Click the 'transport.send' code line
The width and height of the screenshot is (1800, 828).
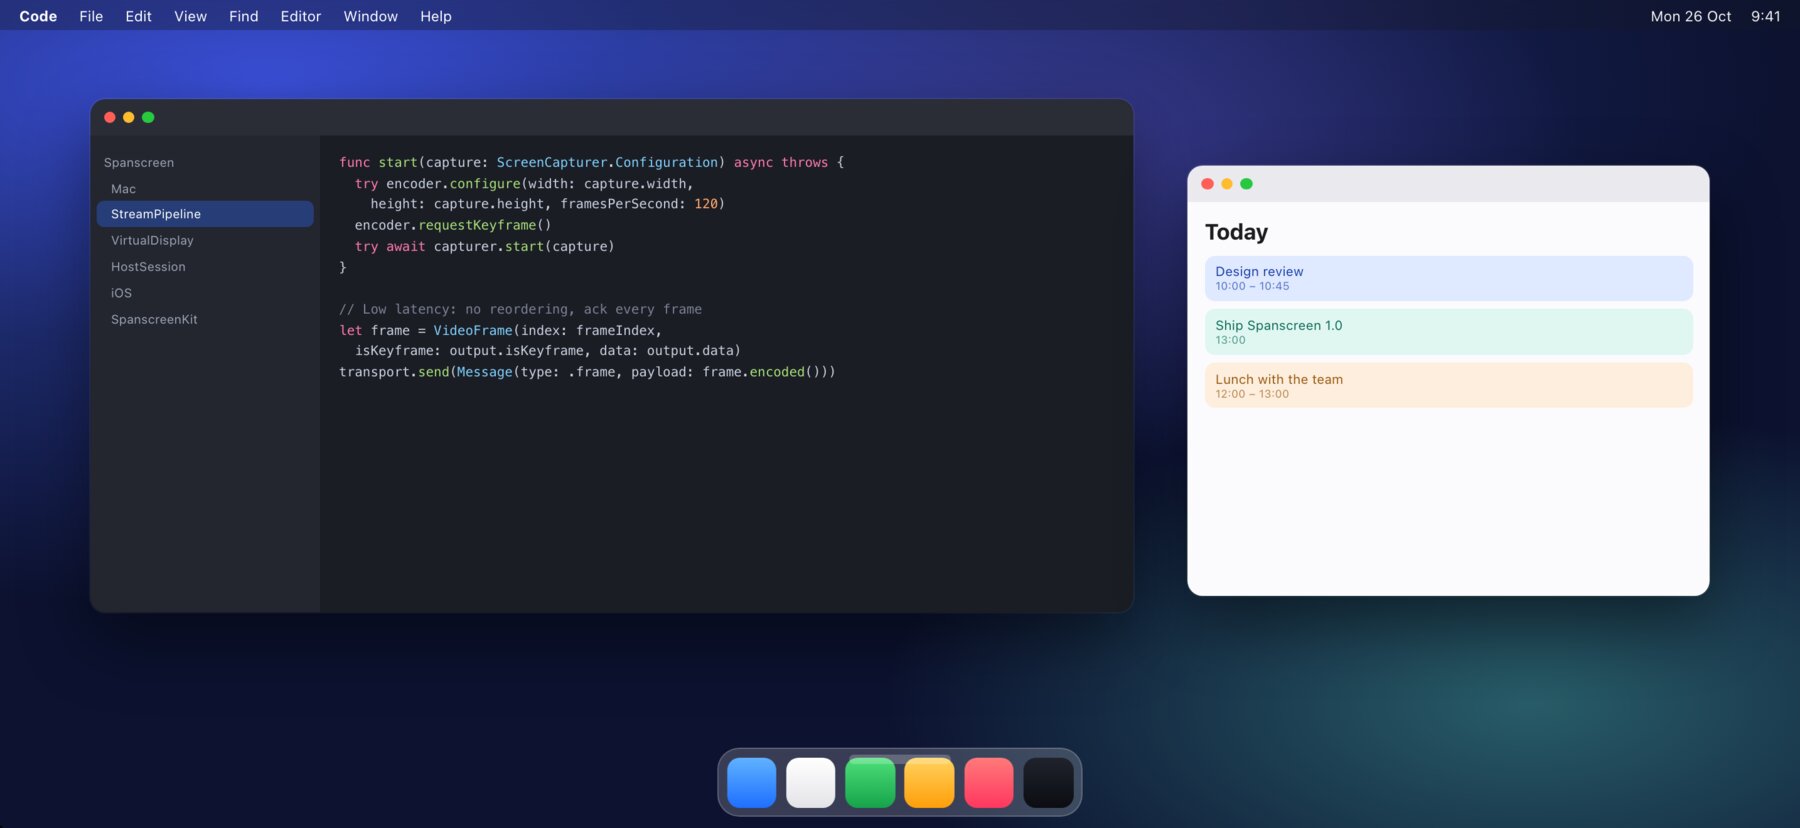coord(587,372)
